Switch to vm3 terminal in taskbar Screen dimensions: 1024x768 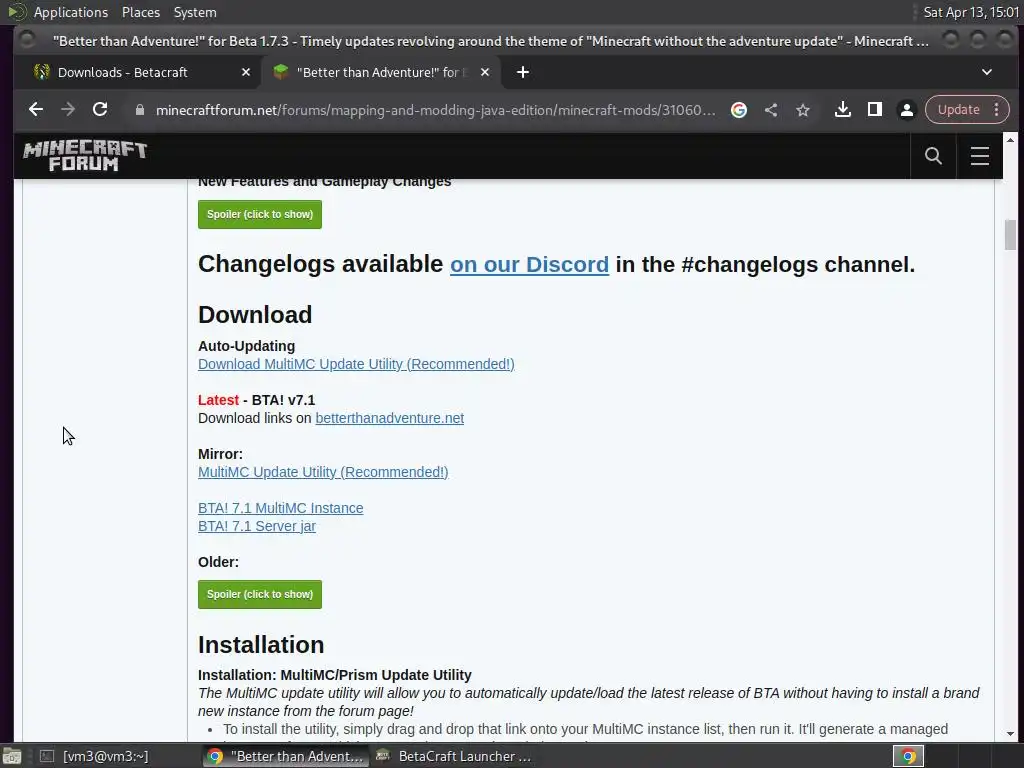(x=95, y=756)
